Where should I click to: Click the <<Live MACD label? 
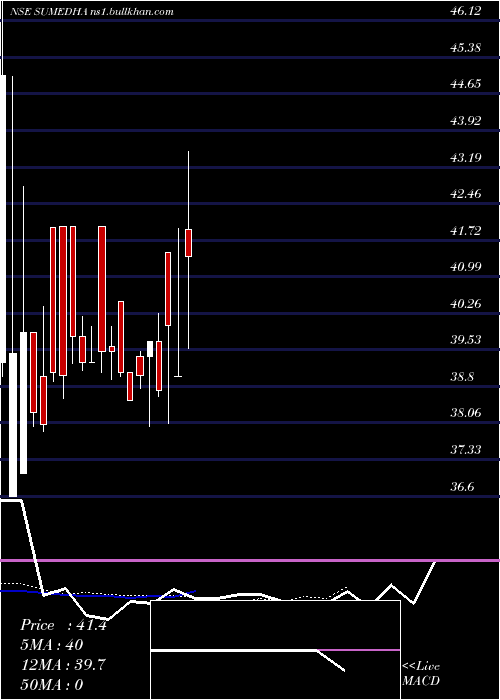[x=421, y=674]
